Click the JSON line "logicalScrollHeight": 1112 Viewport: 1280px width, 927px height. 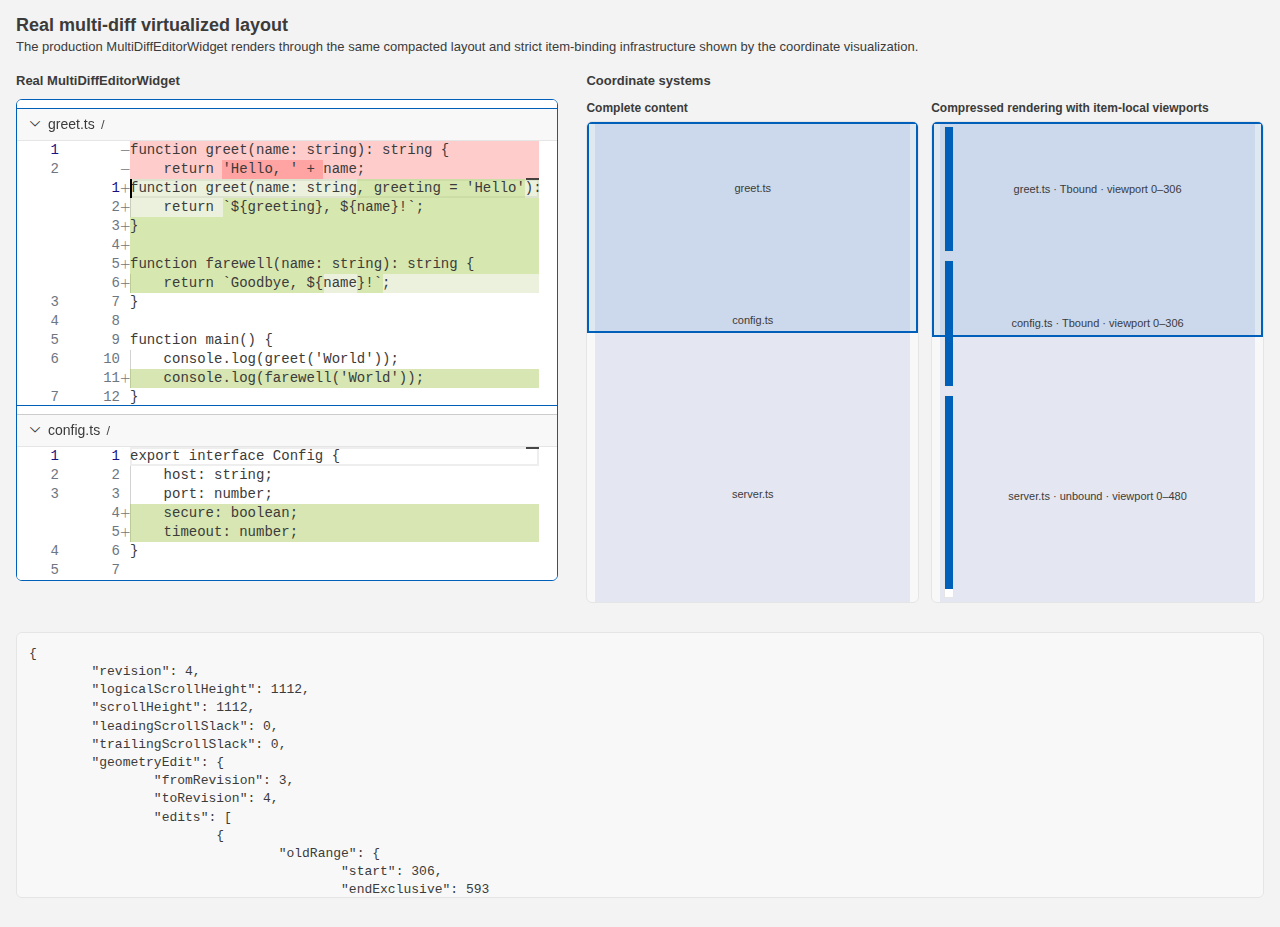pos(201,689)
